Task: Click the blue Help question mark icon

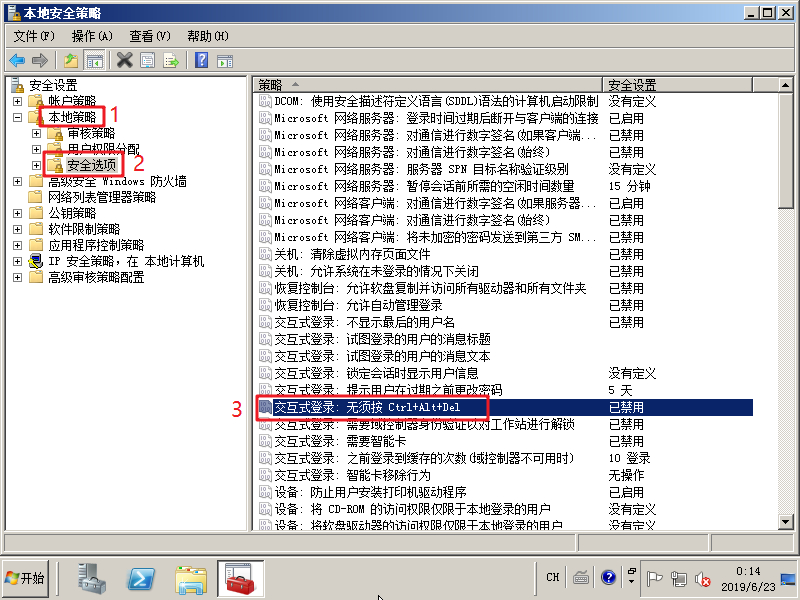Action: [201, 60]
